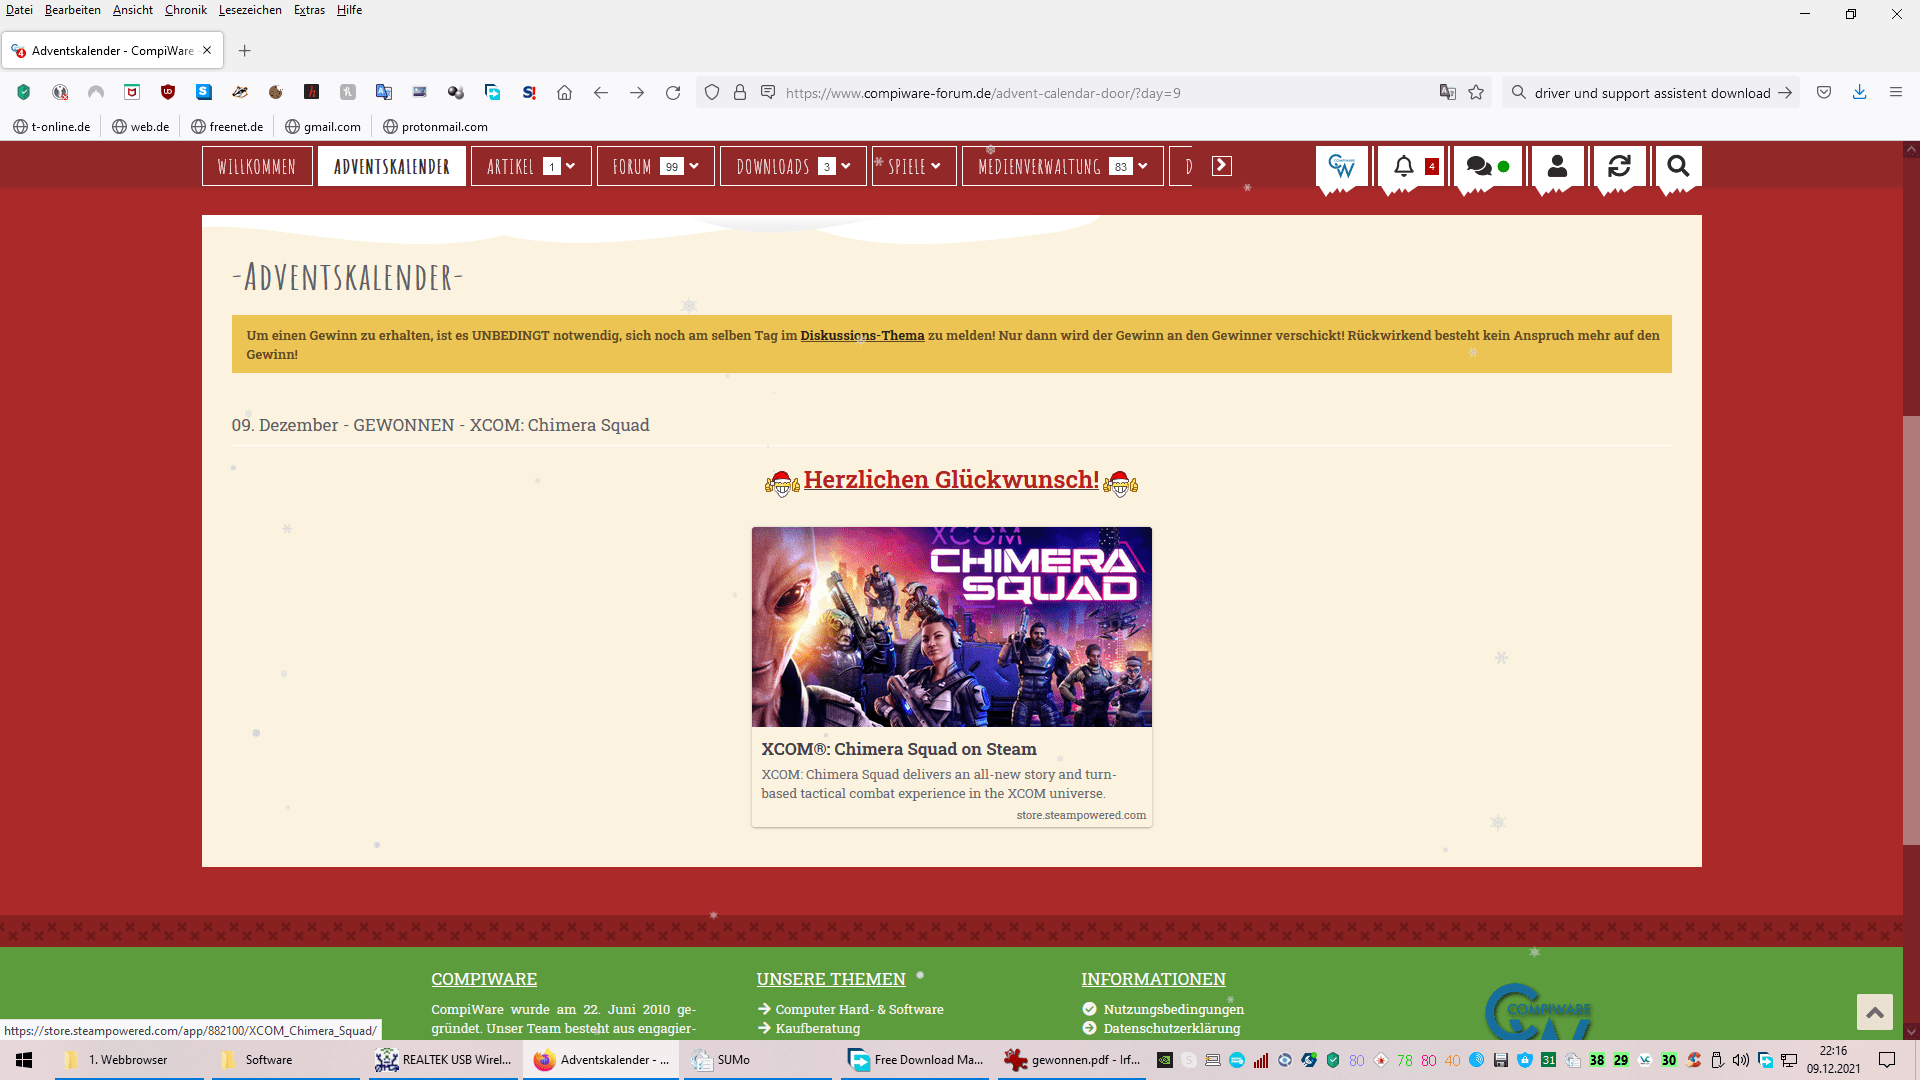
Task: Click the uBlock Origin extension icon
Action: click(168, 92)
